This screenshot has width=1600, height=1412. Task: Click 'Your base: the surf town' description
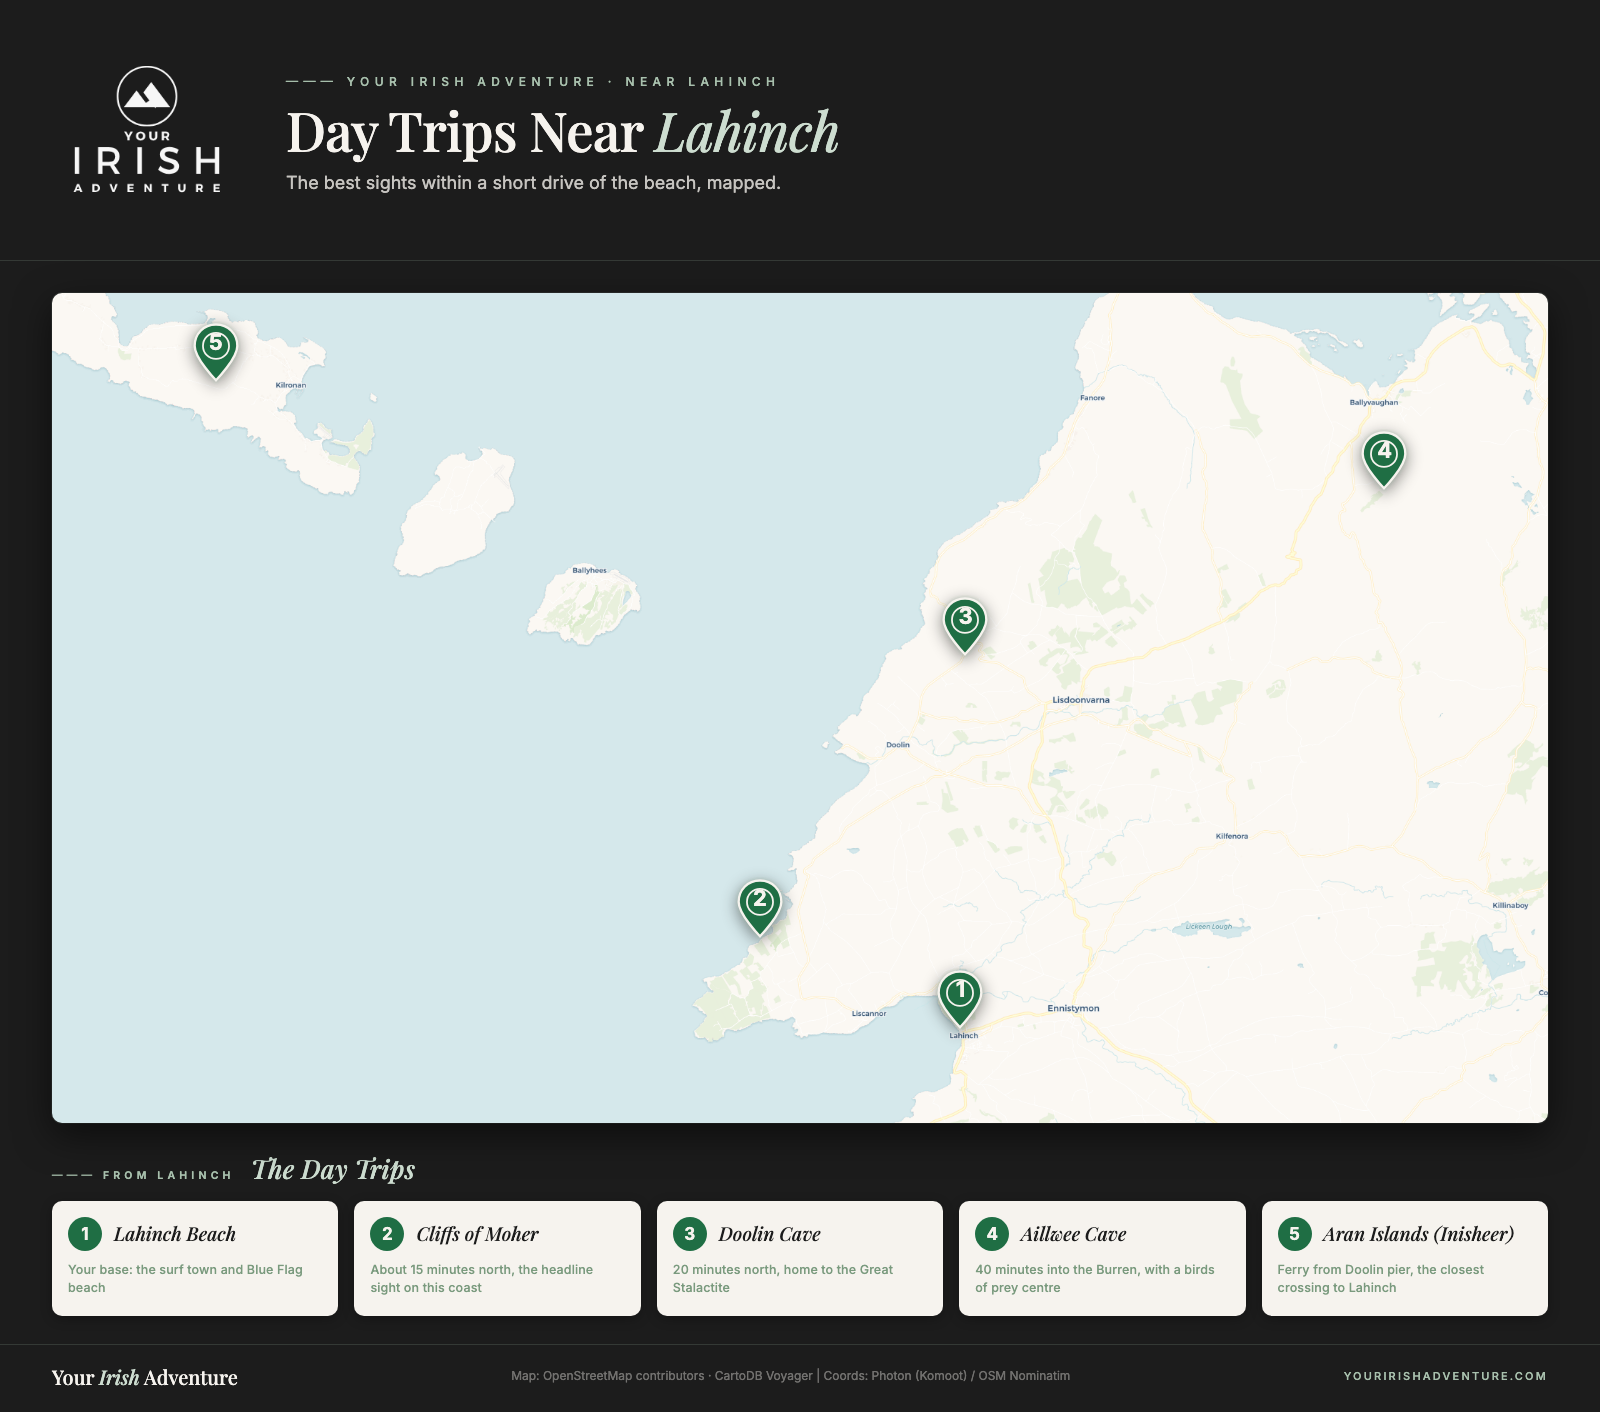(185, 1278)
